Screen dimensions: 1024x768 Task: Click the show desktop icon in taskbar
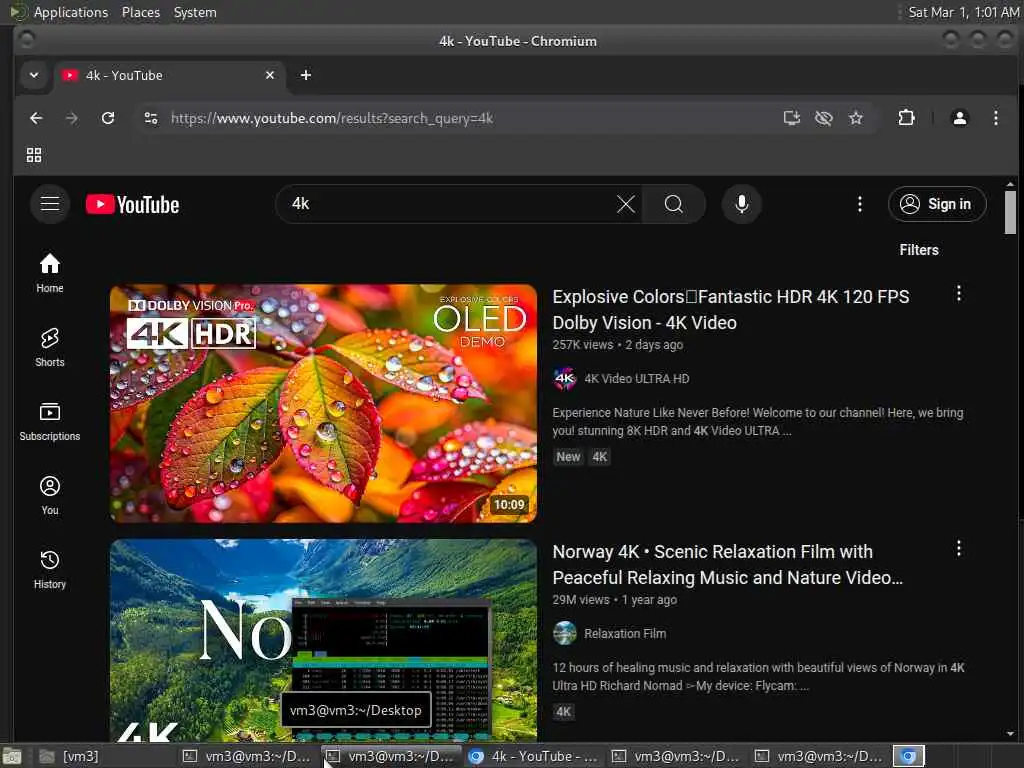pyautogui.click(x=12, y=756)
